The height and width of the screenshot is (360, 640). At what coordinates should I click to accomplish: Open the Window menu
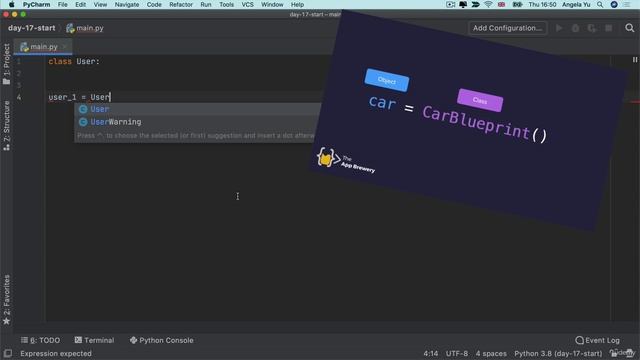[x=272, y=4]
